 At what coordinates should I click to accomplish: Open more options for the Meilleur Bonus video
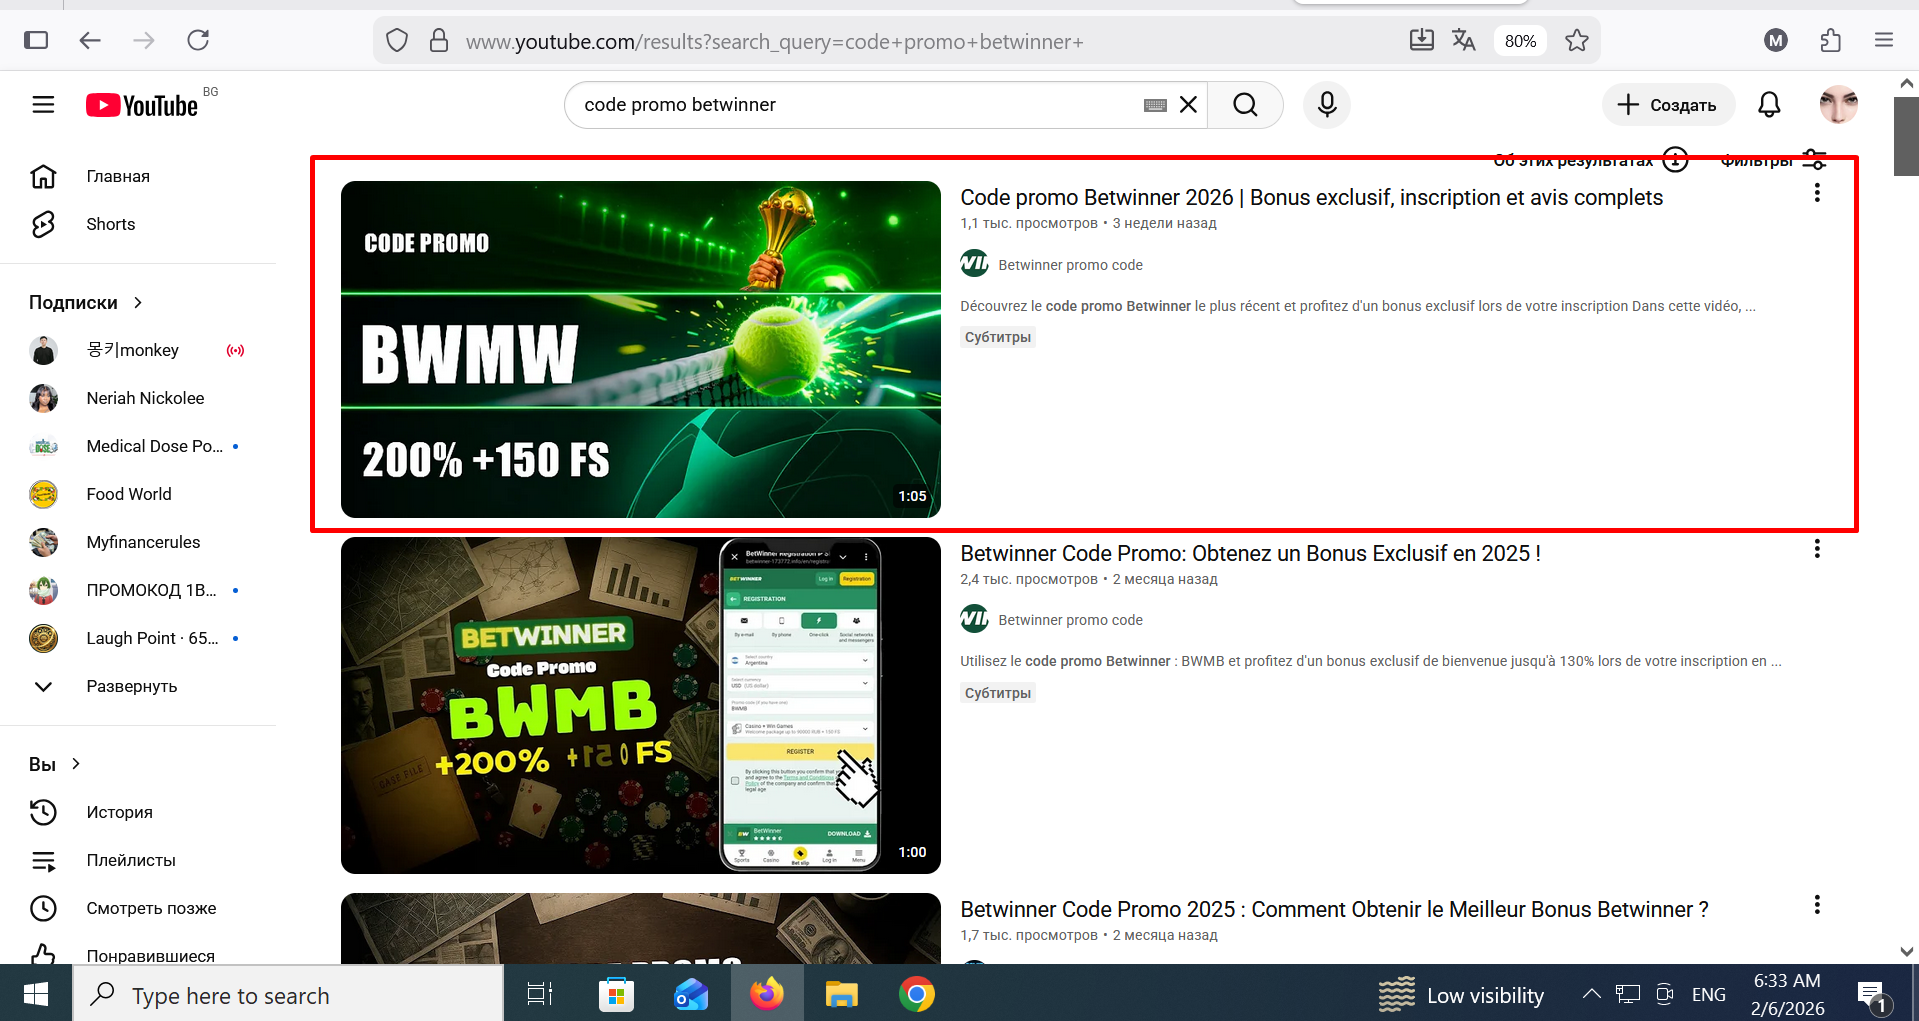(x=1817, y=905)
